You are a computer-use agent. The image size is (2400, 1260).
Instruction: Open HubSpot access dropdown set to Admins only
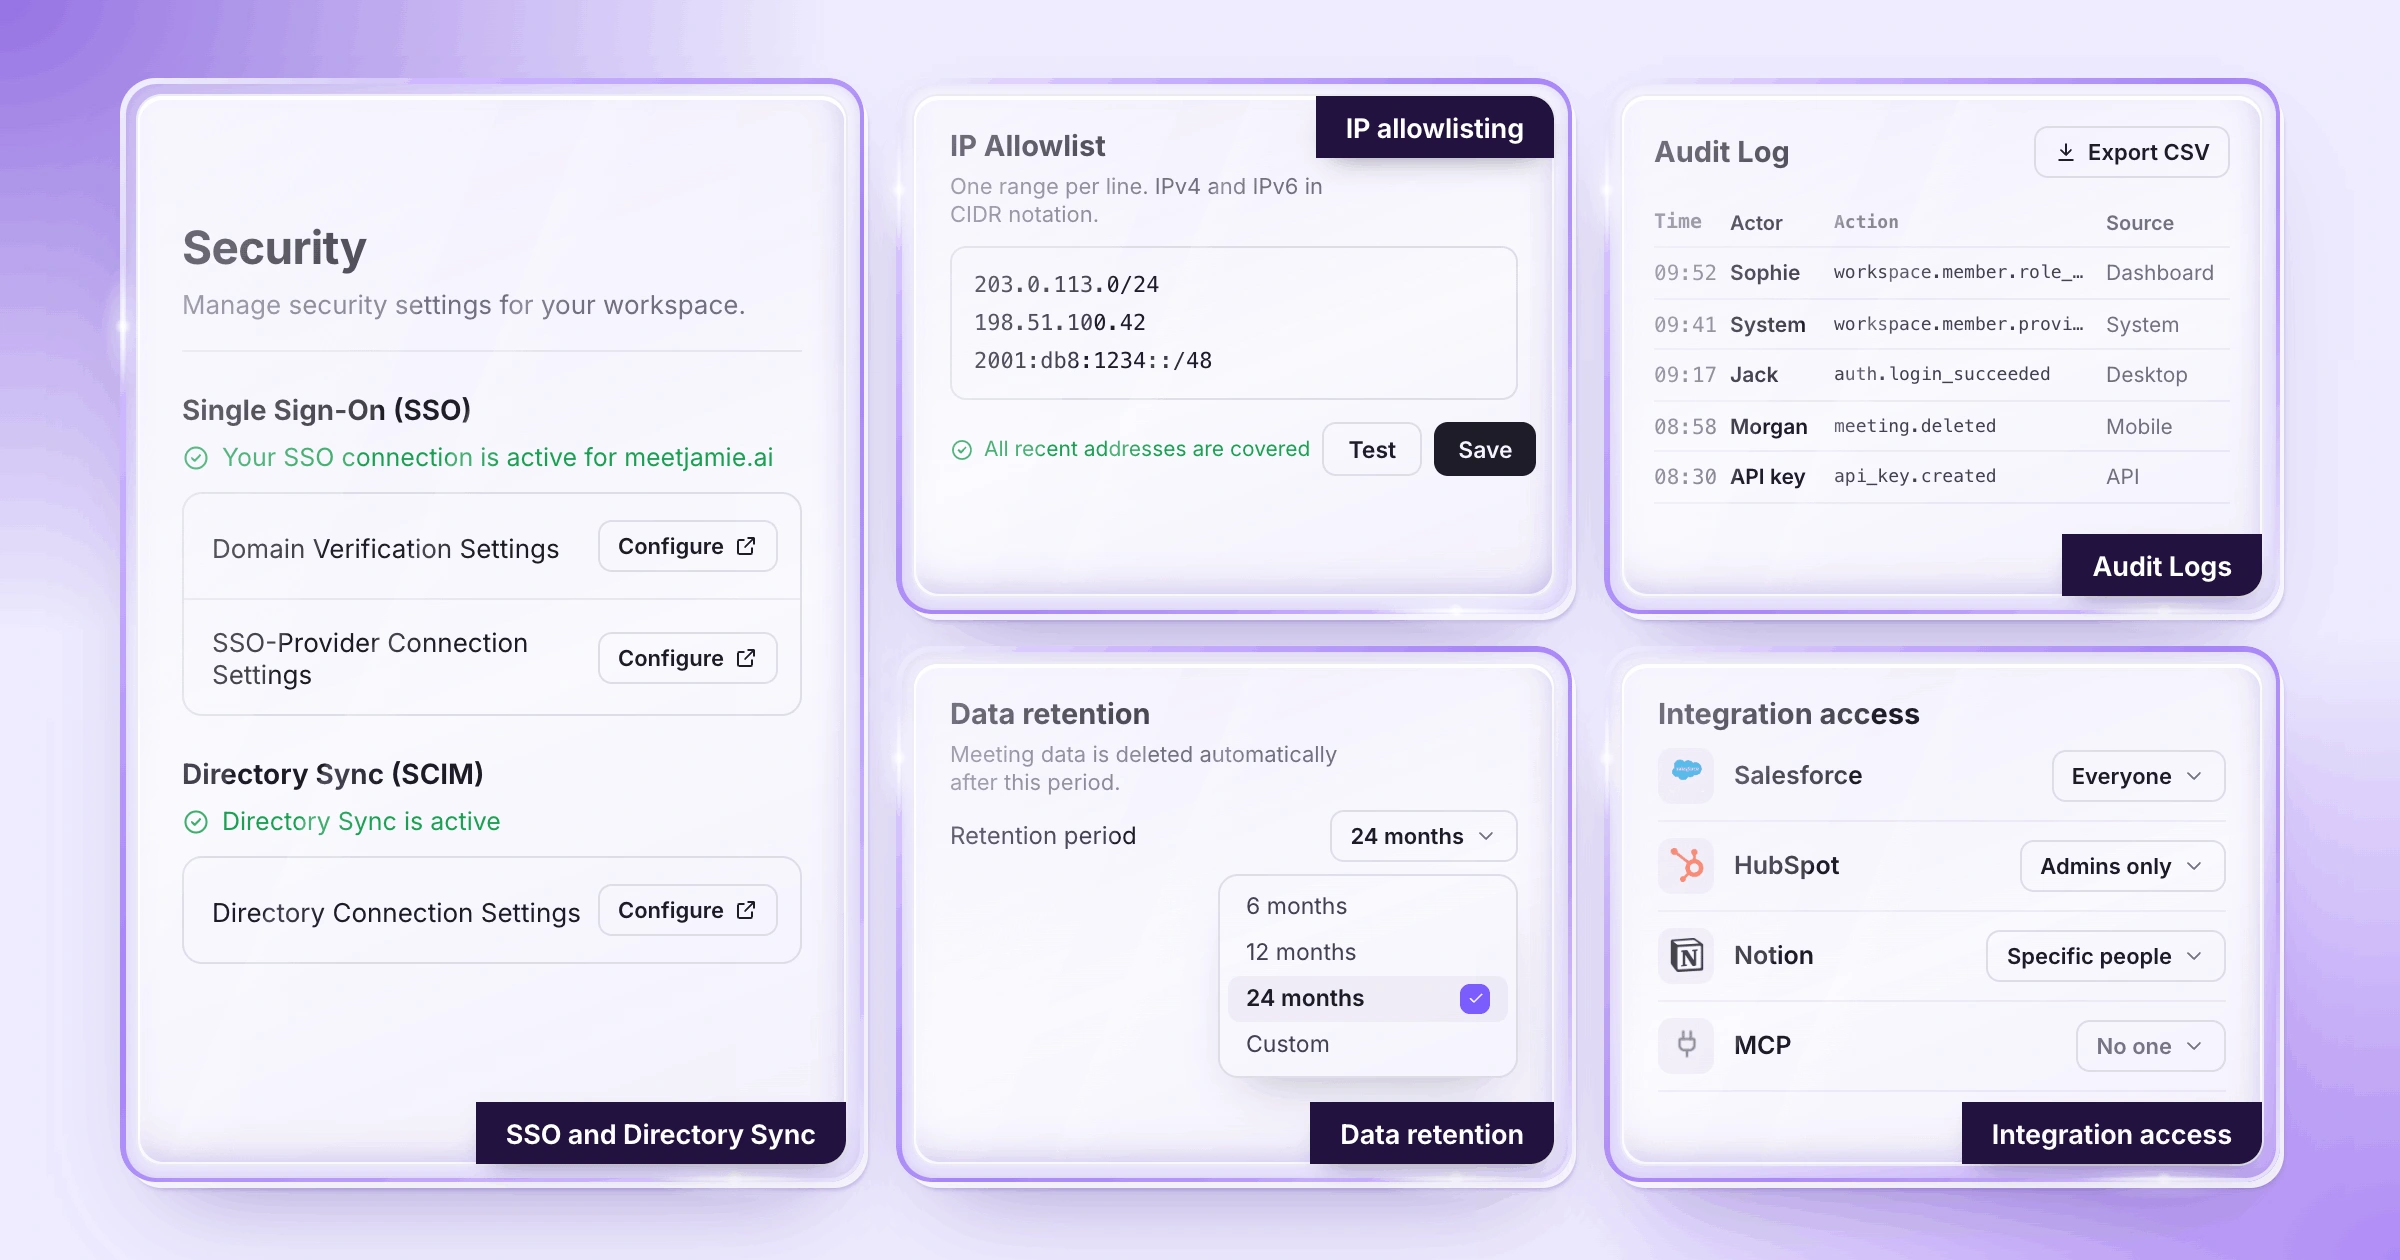2122,866
